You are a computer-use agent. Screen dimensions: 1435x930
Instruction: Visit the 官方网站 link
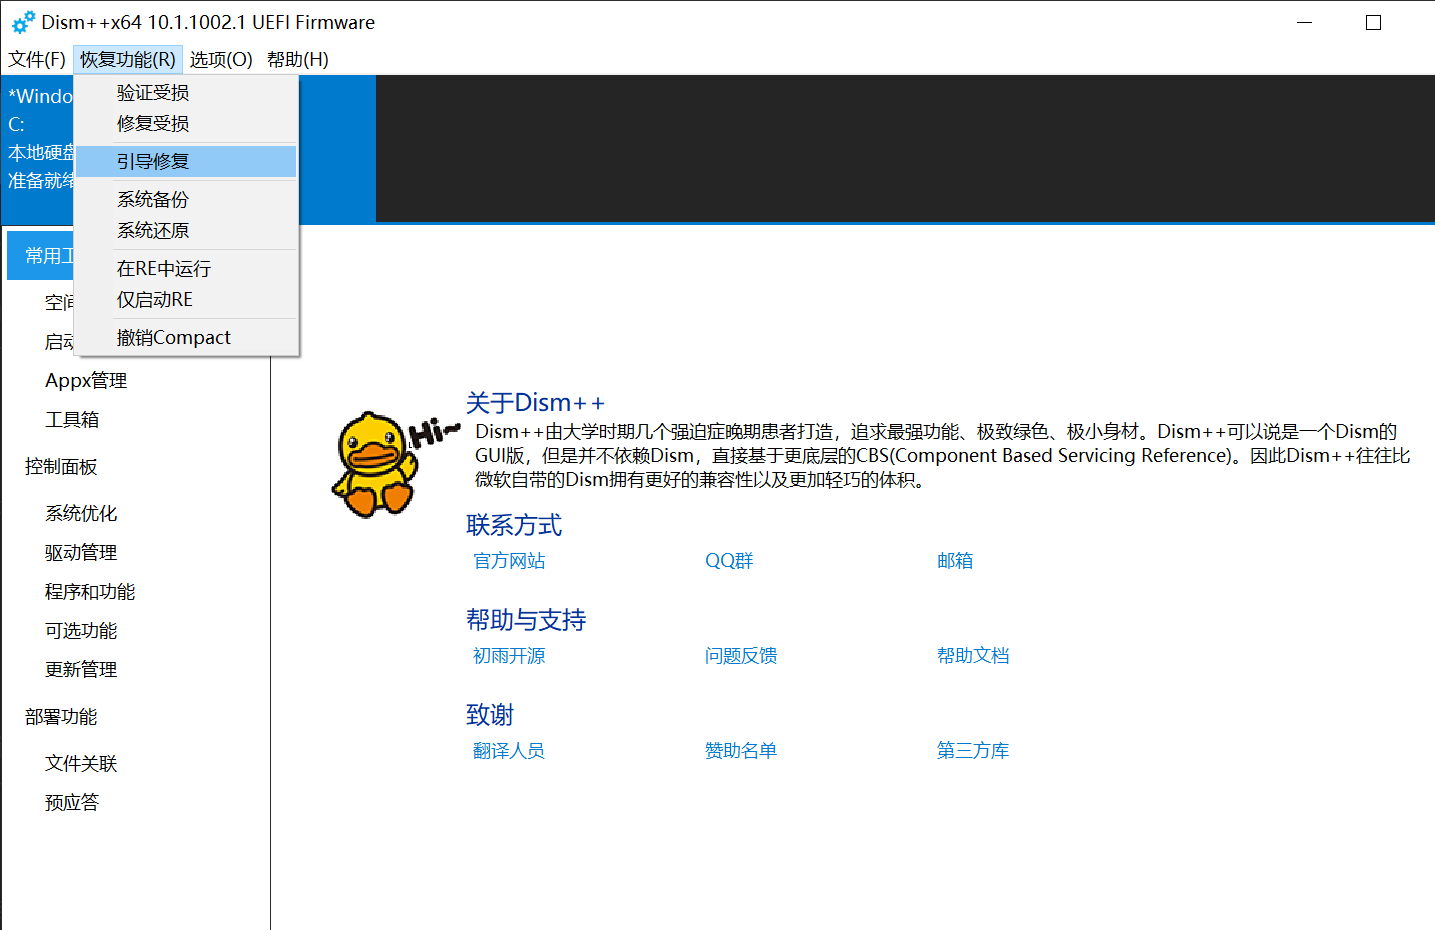pos(508,560)
